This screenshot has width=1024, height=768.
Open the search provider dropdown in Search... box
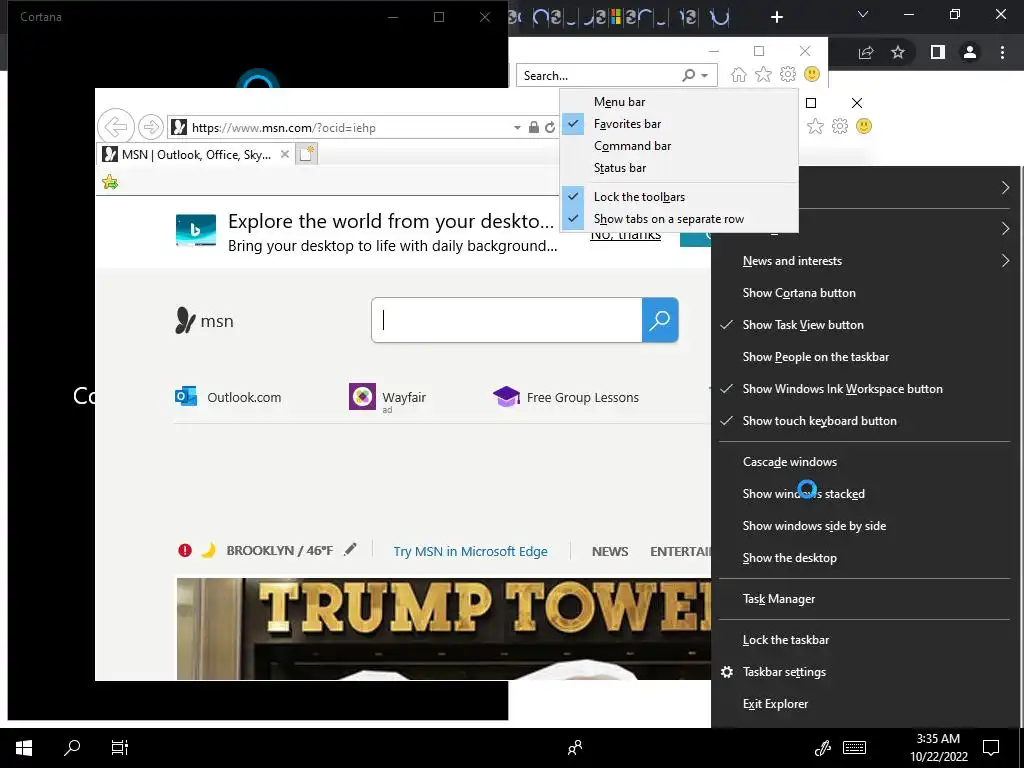click(x=705, y=76)
